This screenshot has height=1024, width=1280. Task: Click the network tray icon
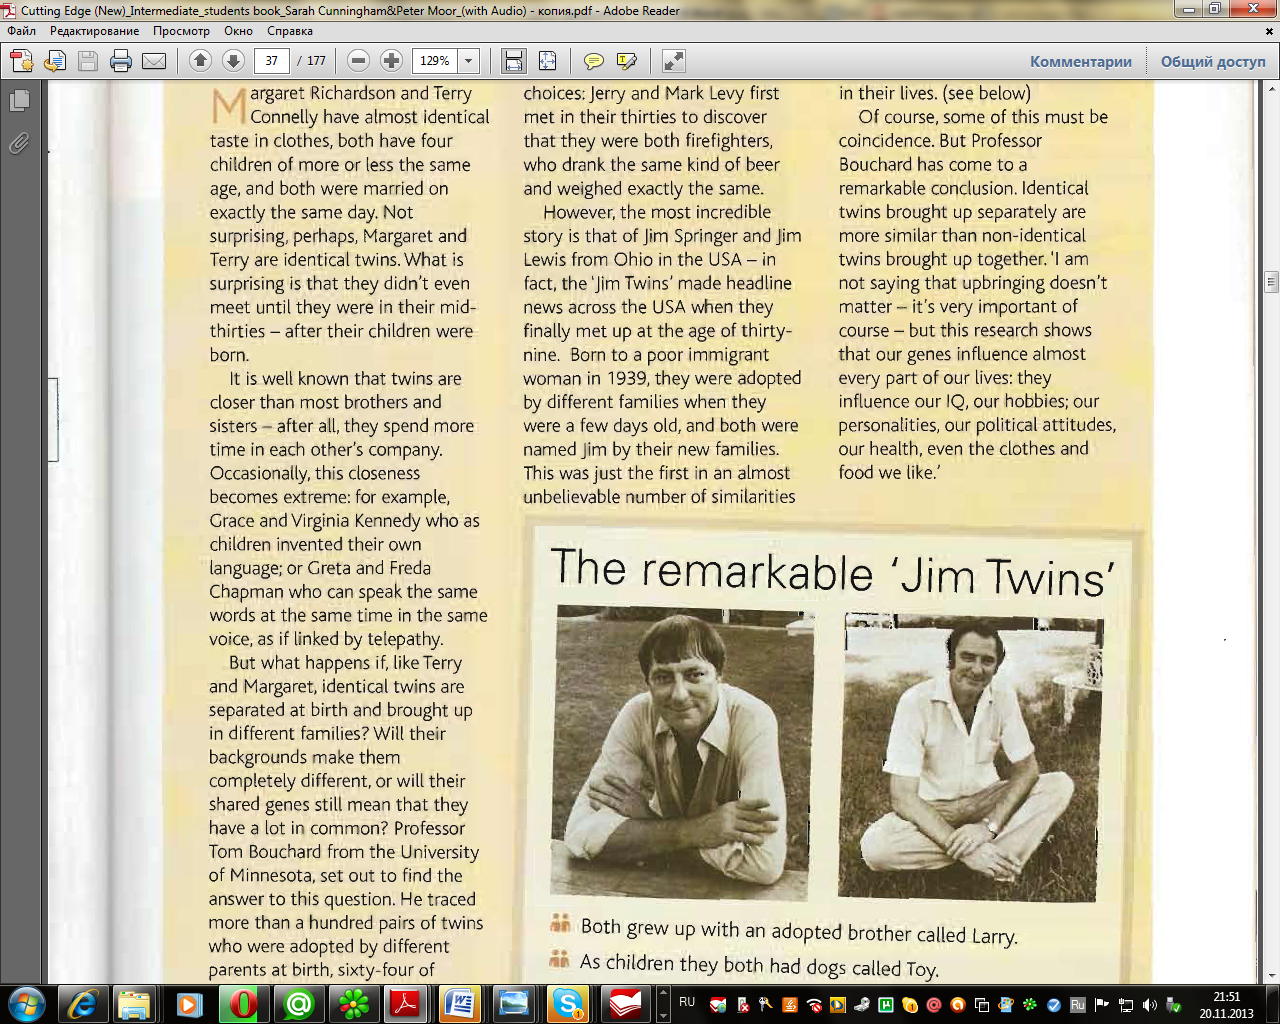pos(1126,1005)
